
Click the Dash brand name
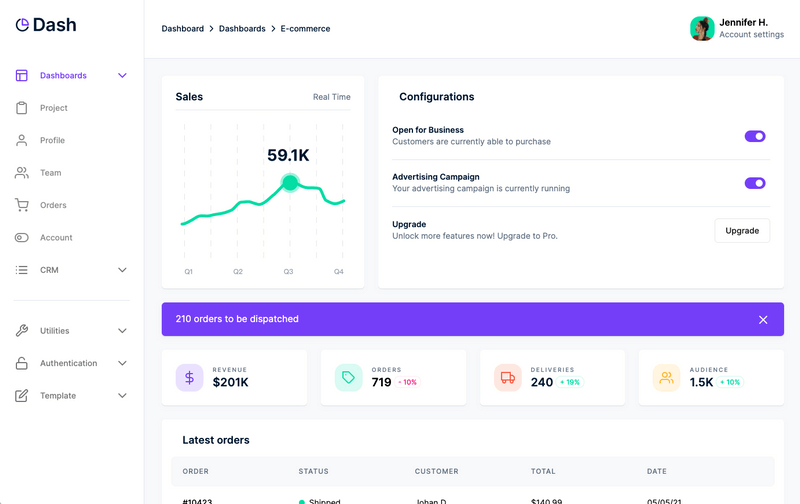(55, 24)
